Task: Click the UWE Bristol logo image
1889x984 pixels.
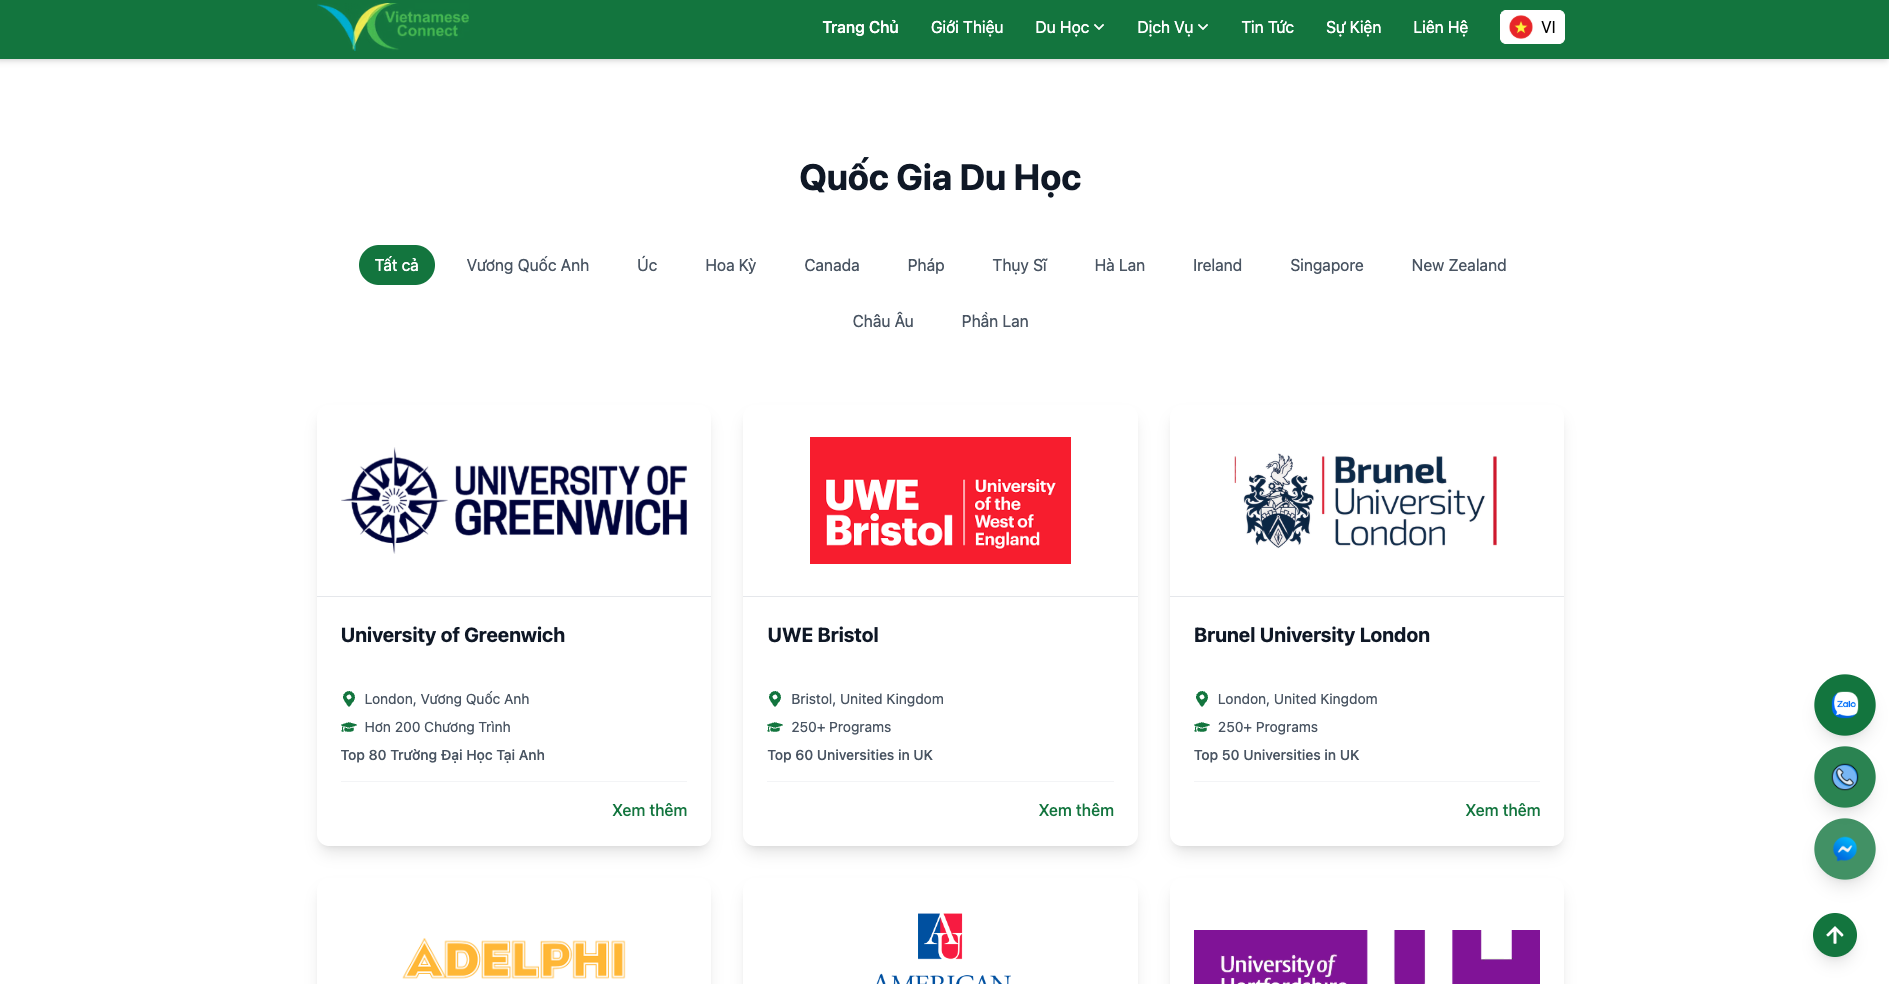Action: pyautogui.click(x=940, y=500)
